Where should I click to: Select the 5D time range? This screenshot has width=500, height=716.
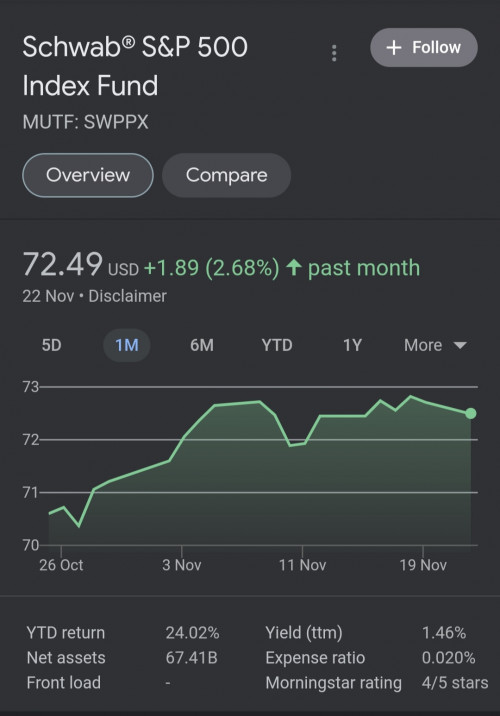pos(52,345)
